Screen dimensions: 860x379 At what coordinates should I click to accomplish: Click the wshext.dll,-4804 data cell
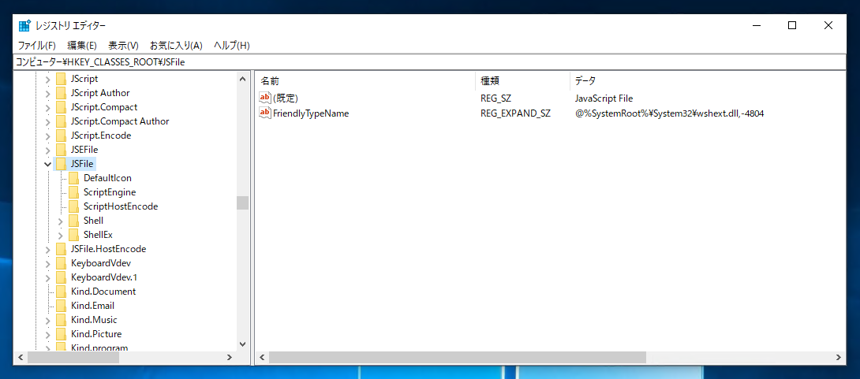pyautogui.click(x=670, y=114)
